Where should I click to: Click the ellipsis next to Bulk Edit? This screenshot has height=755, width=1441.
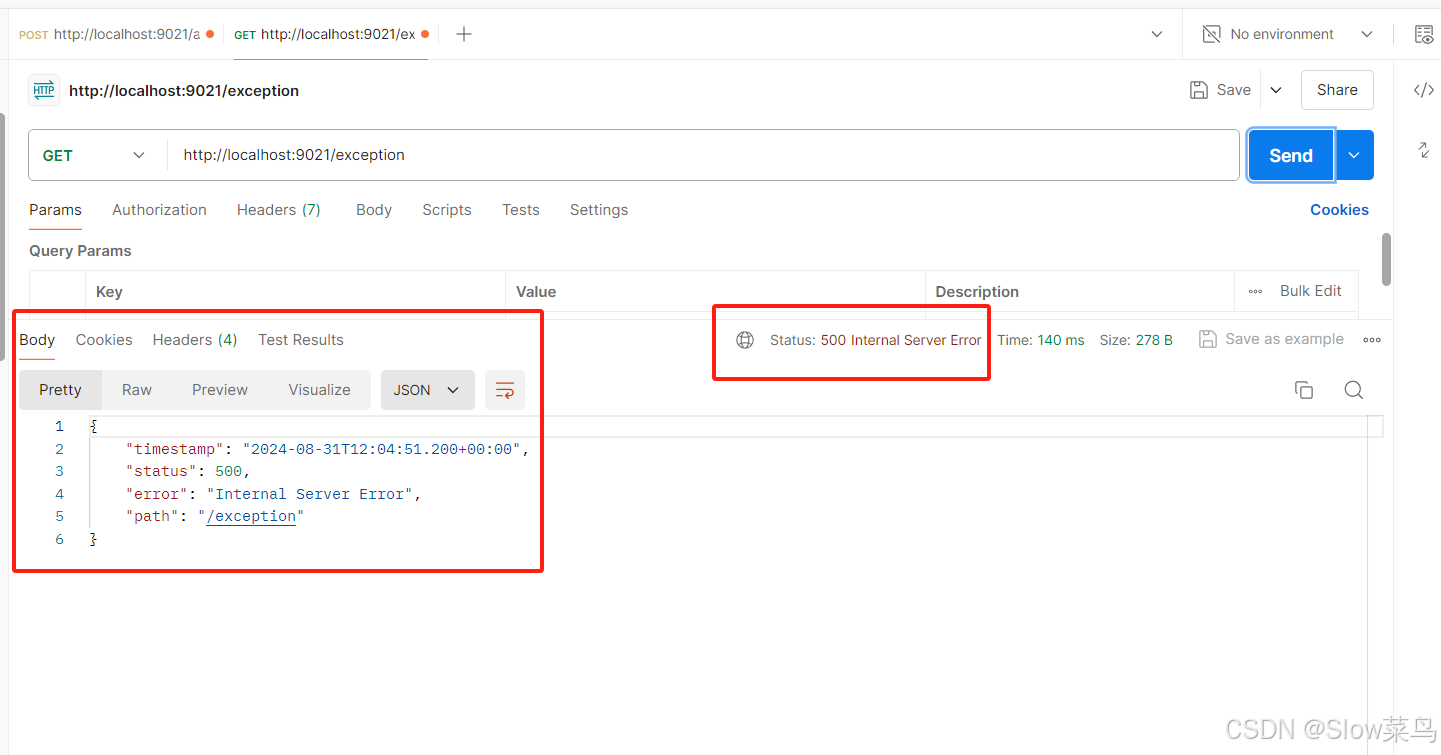pos(1256,291)
